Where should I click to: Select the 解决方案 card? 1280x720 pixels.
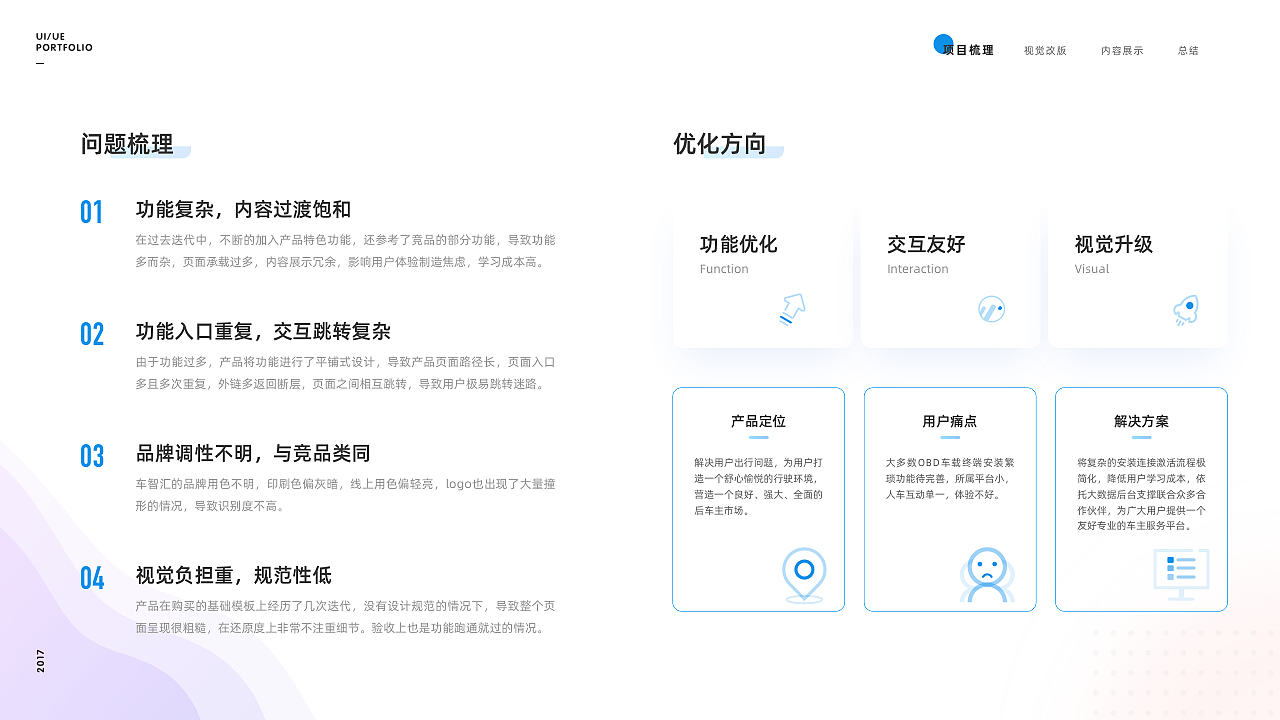[1140, 498]
